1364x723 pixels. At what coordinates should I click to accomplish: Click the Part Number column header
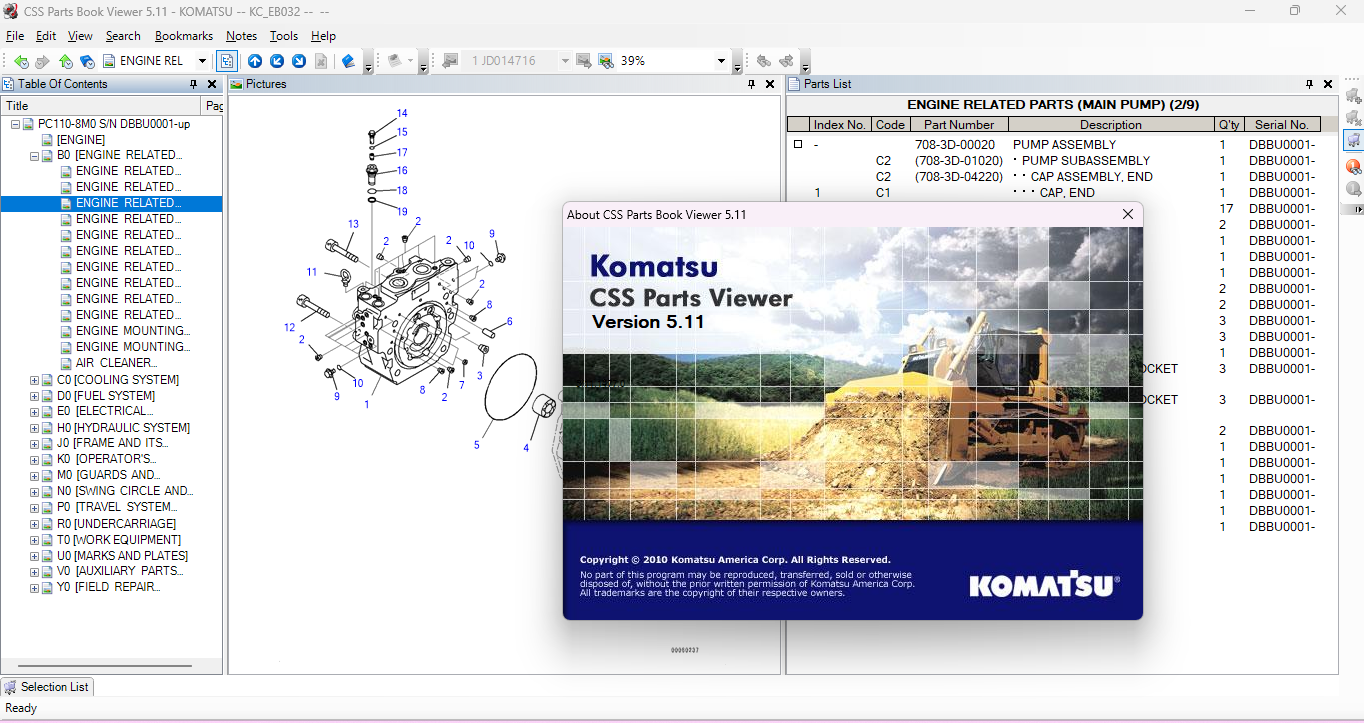tap(959, 125)
